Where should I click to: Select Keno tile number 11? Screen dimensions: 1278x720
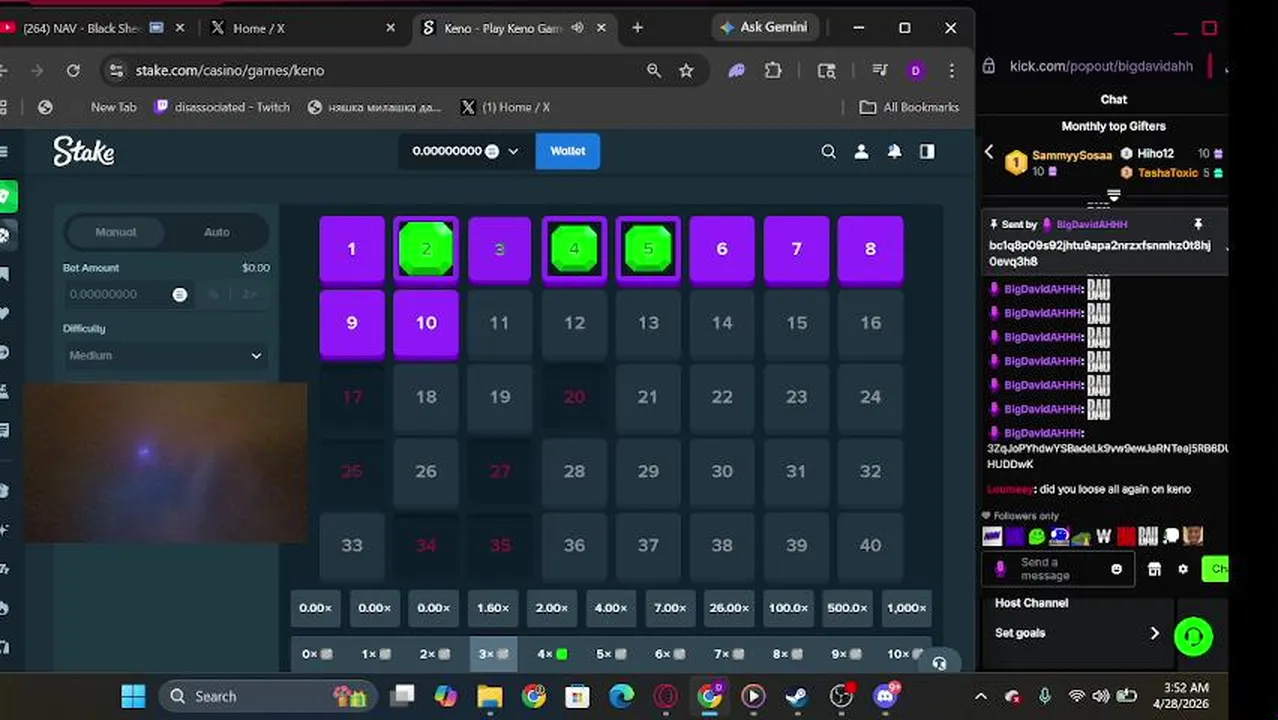click(500, 323)
